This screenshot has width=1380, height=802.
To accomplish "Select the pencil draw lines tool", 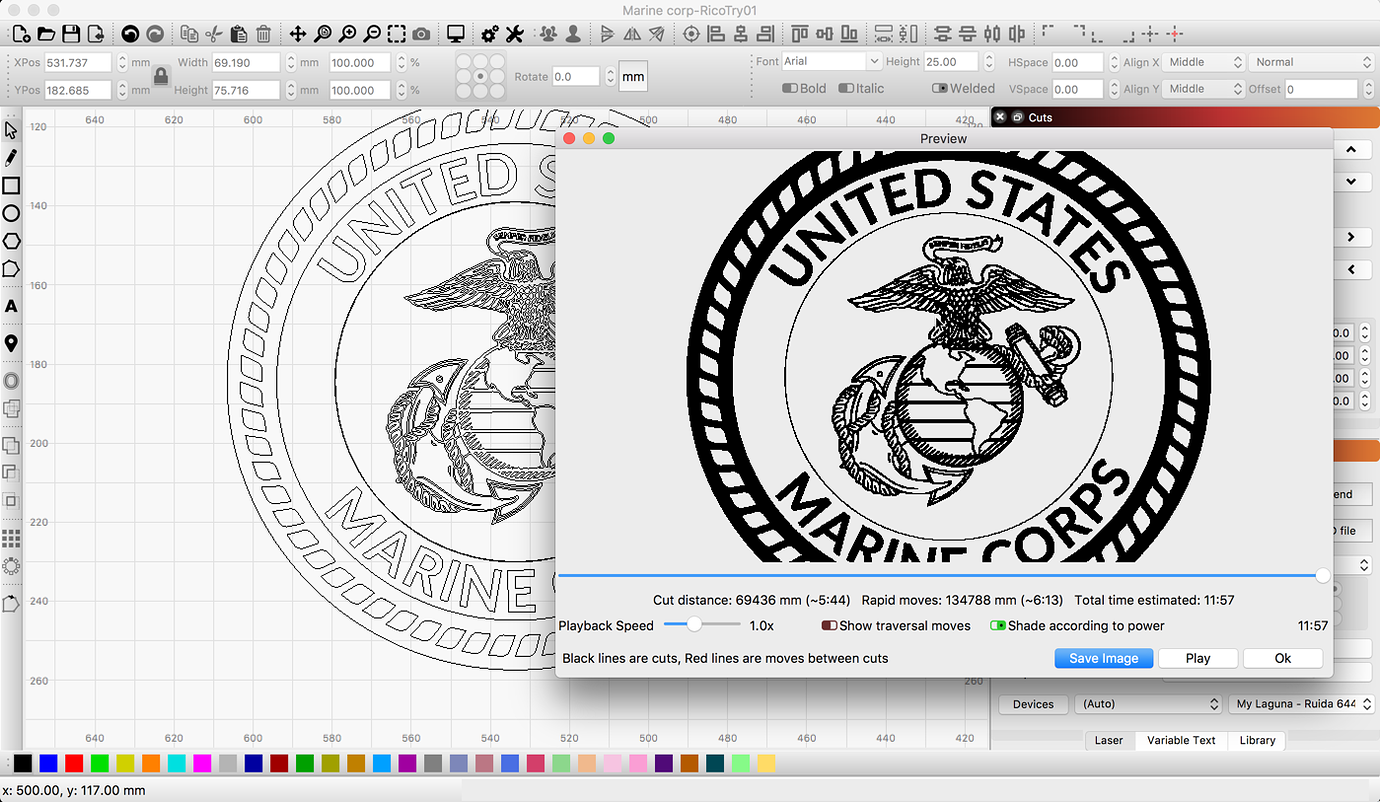I will 11,158.
